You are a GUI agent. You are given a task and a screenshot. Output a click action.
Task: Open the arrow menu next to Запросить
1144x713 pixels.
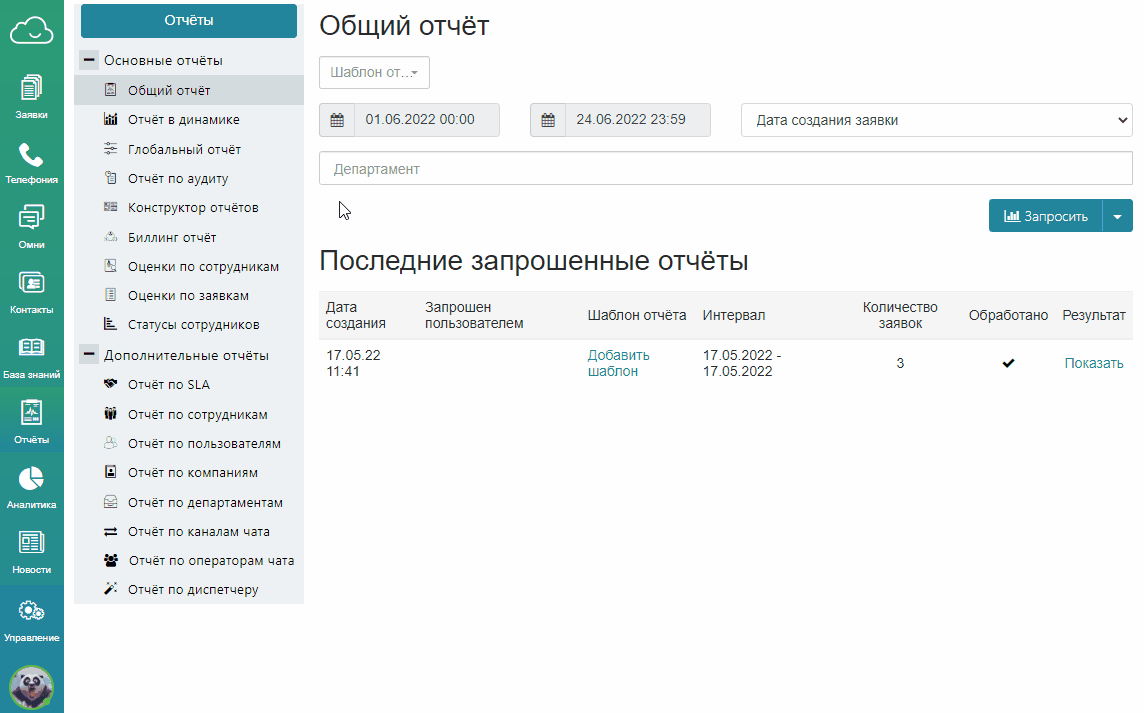(1117, 217)
